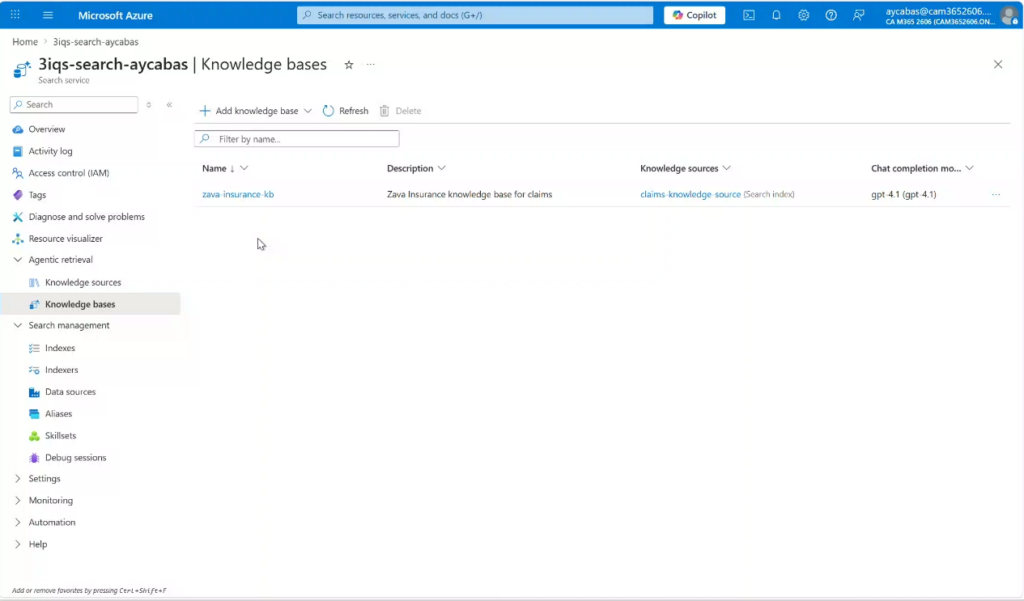This screenshot has width=1024, height=601.
Task: Collapse the Search management section
Action: [18, 325]
